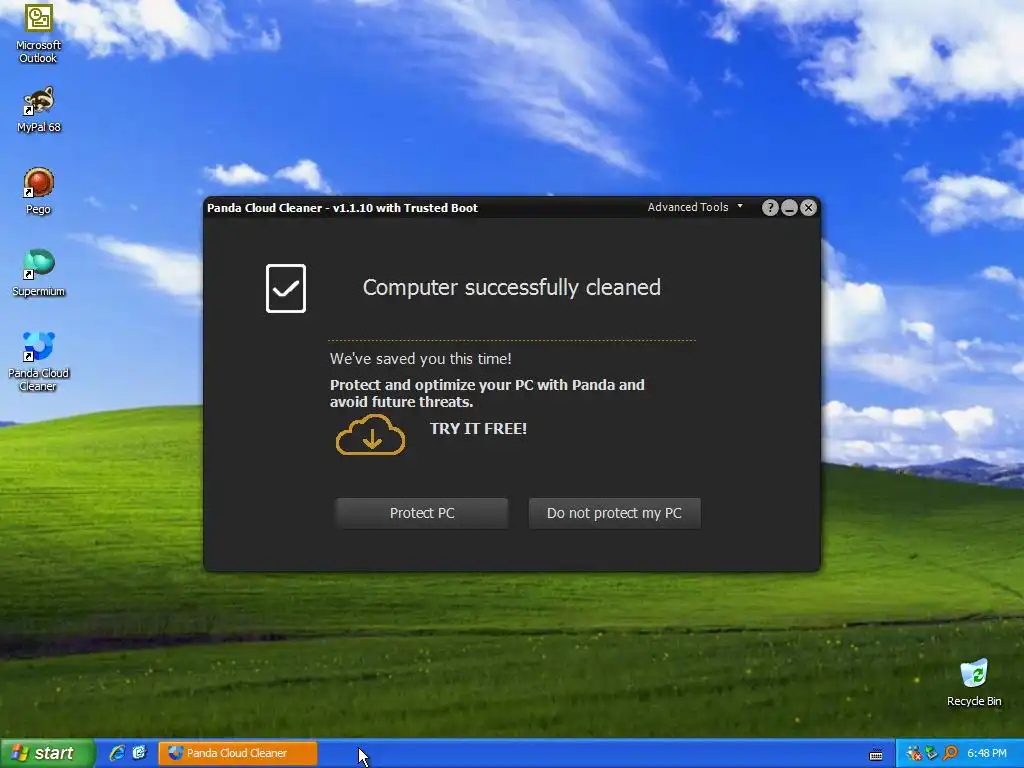
Task: Click the 'We've saved you this time!' text
Action: pos(421,359)
